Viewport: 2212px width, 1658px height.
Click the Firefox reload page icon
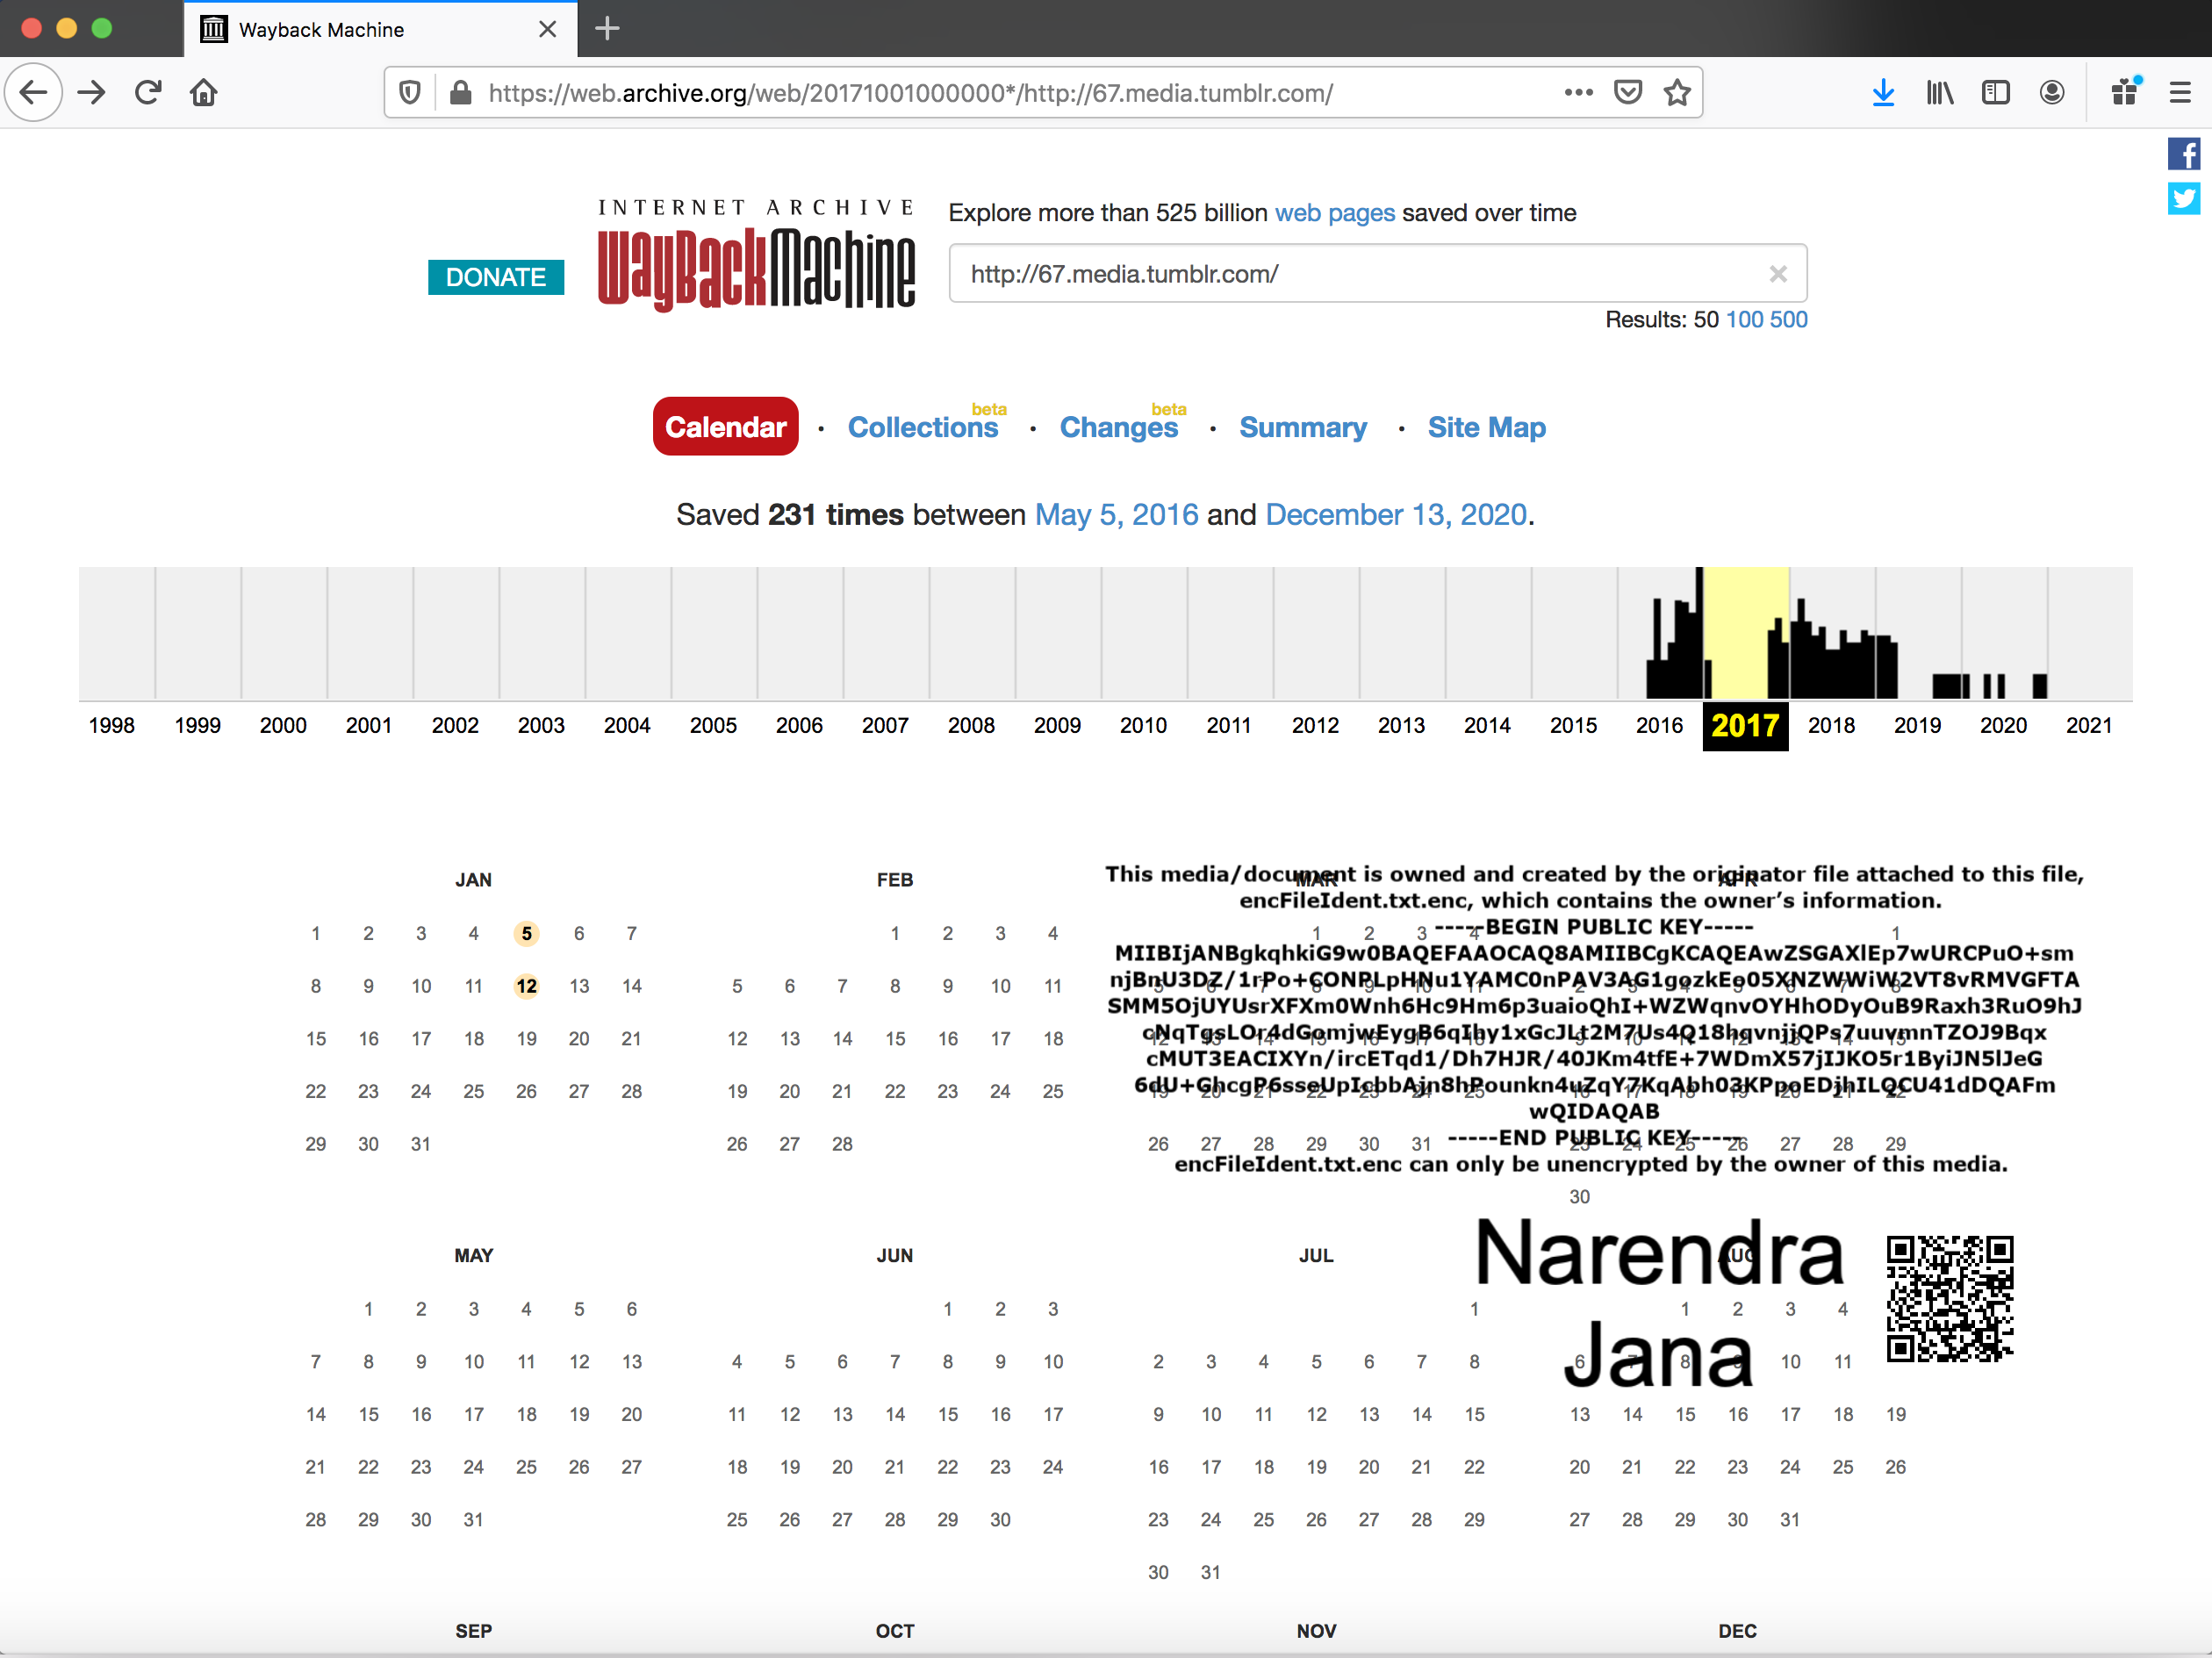pos(148,93)
